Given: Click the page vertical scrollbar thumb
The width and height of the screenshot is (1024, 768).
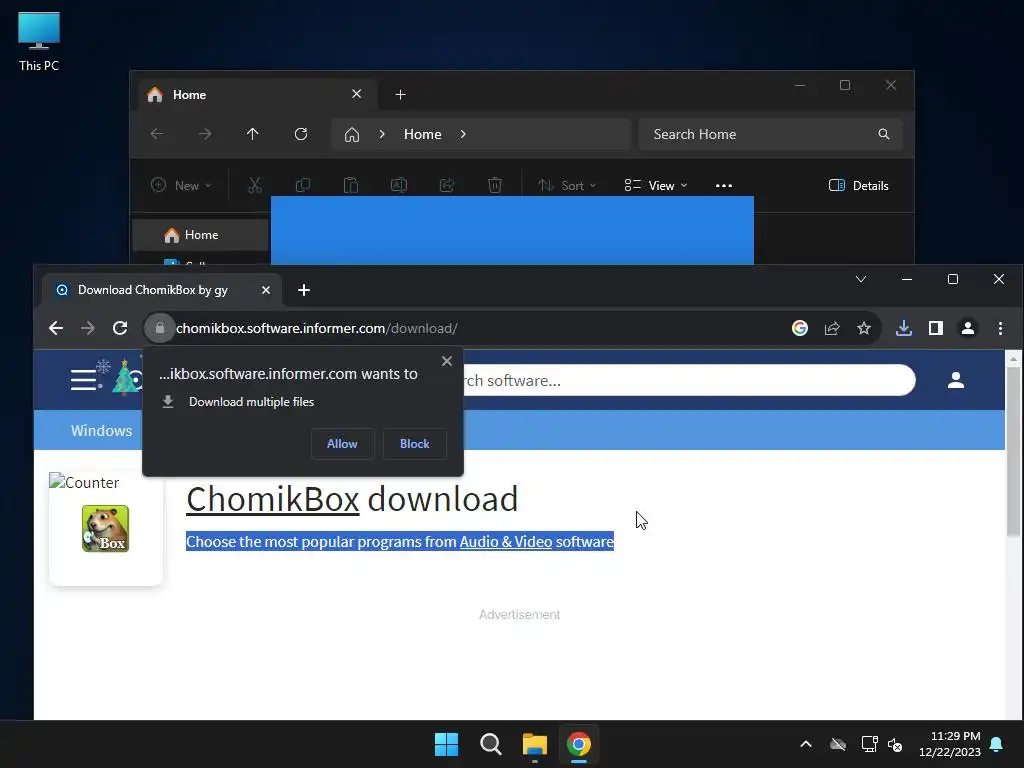Looking at the screenshot, I should (1014, 453).
